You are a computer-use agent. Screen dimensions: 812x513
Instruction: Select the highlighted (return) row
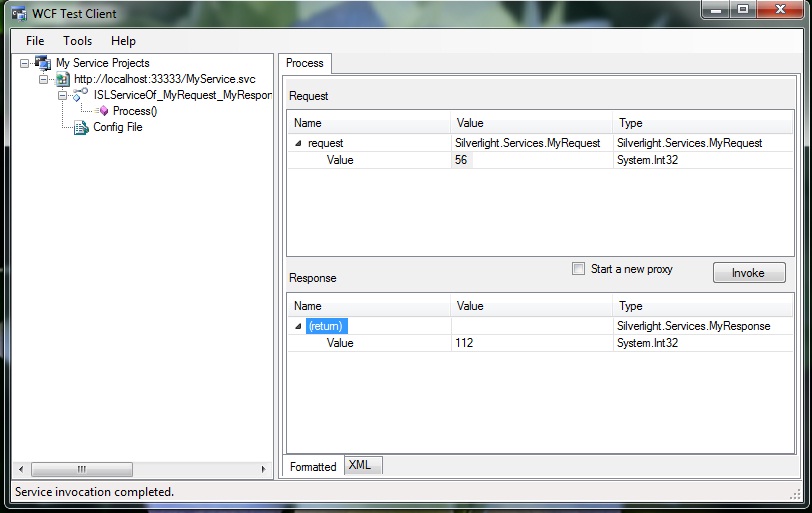coord(326,326)
